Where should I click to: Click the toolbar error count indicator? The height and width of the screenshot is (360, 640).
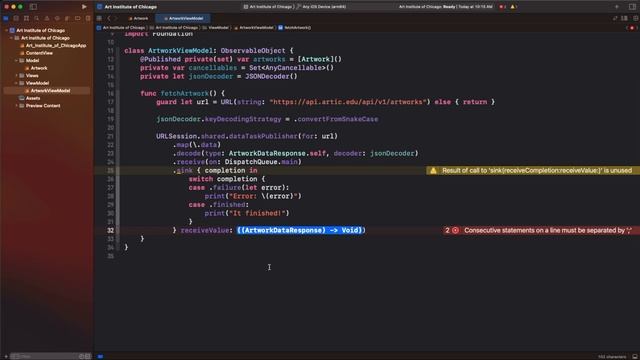[503, 7]
